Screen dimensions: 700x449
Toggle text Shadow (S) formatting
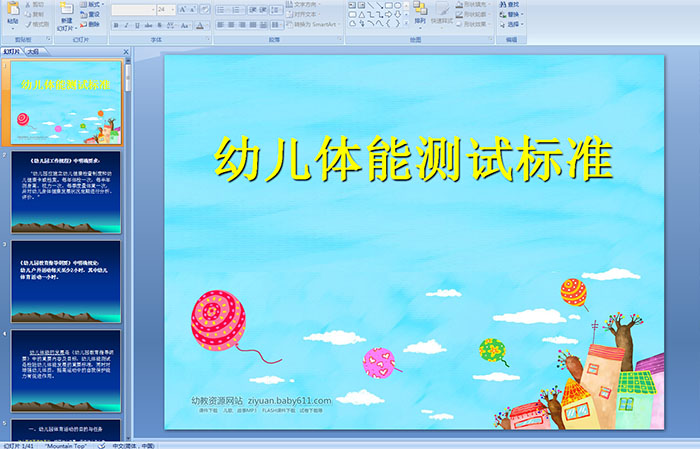(x=159, y=25)
